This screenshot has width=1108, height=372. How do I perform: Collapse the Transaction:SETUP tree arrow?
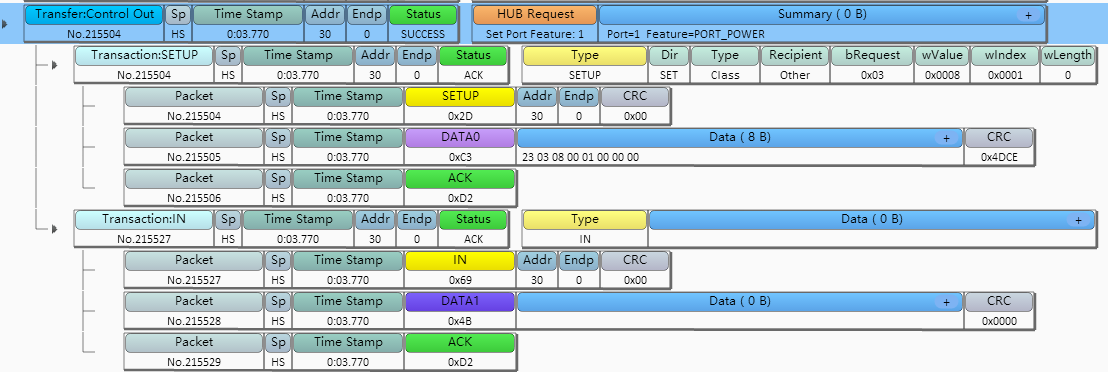click(x=54, y=65)
